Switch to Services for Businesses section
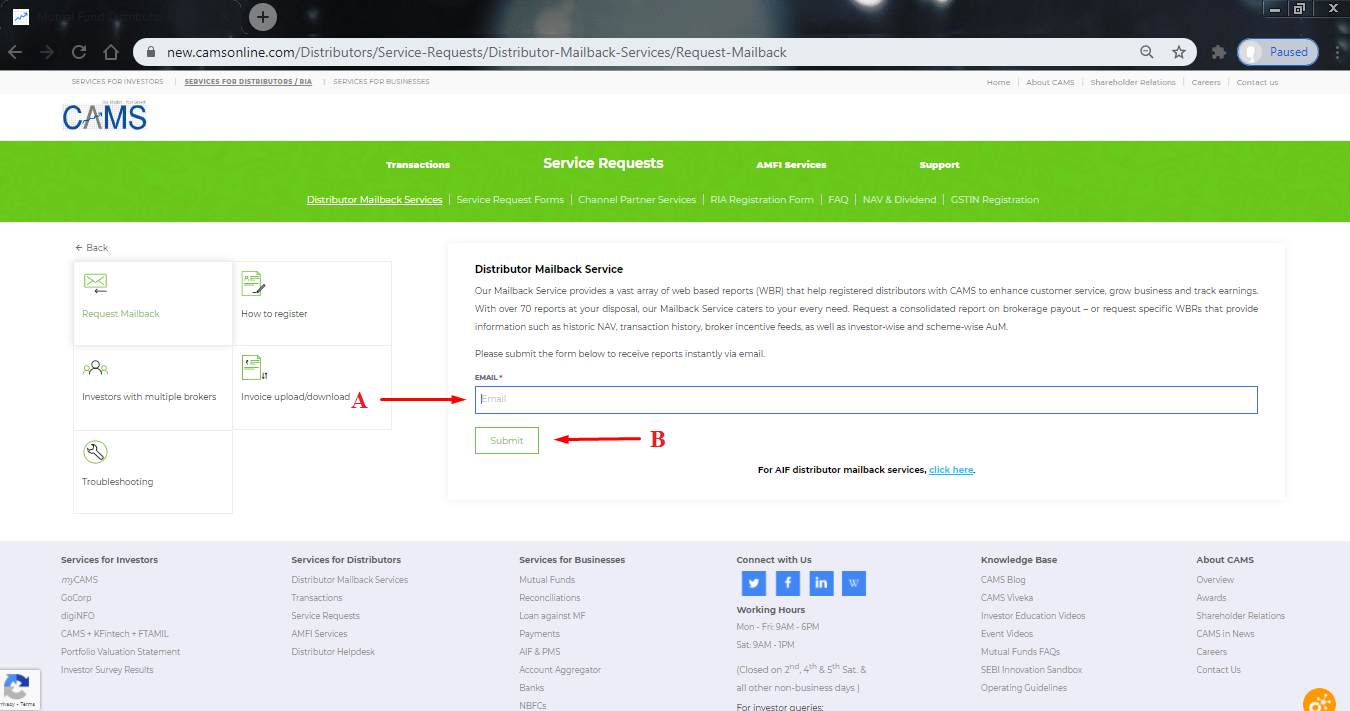1350x711 pixels. (x=381, y=82)
